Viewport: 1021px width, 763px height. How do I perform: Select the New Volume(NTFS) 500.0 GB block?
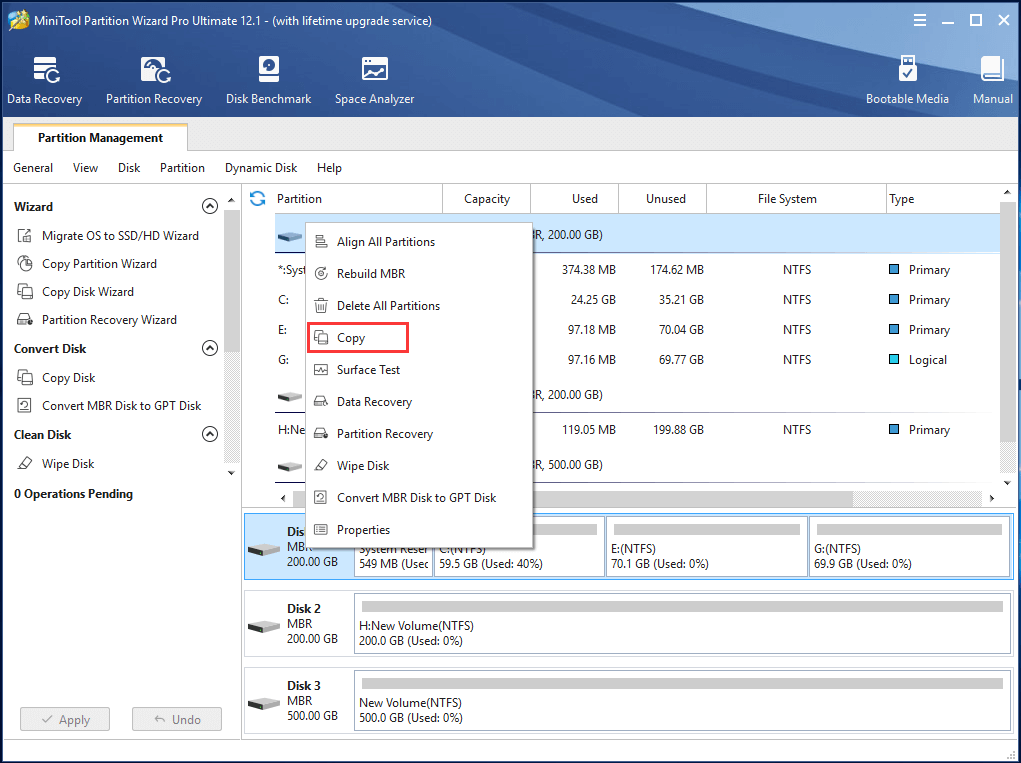point(682,700)
